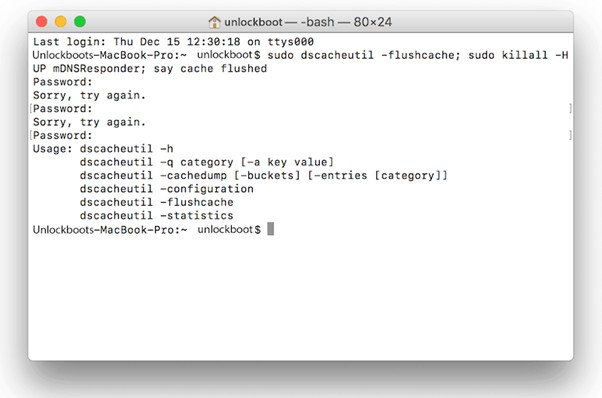
Task: Click the first 'Sorry, try again.' message
Action: pyautogui.click(x=89, y=95)
